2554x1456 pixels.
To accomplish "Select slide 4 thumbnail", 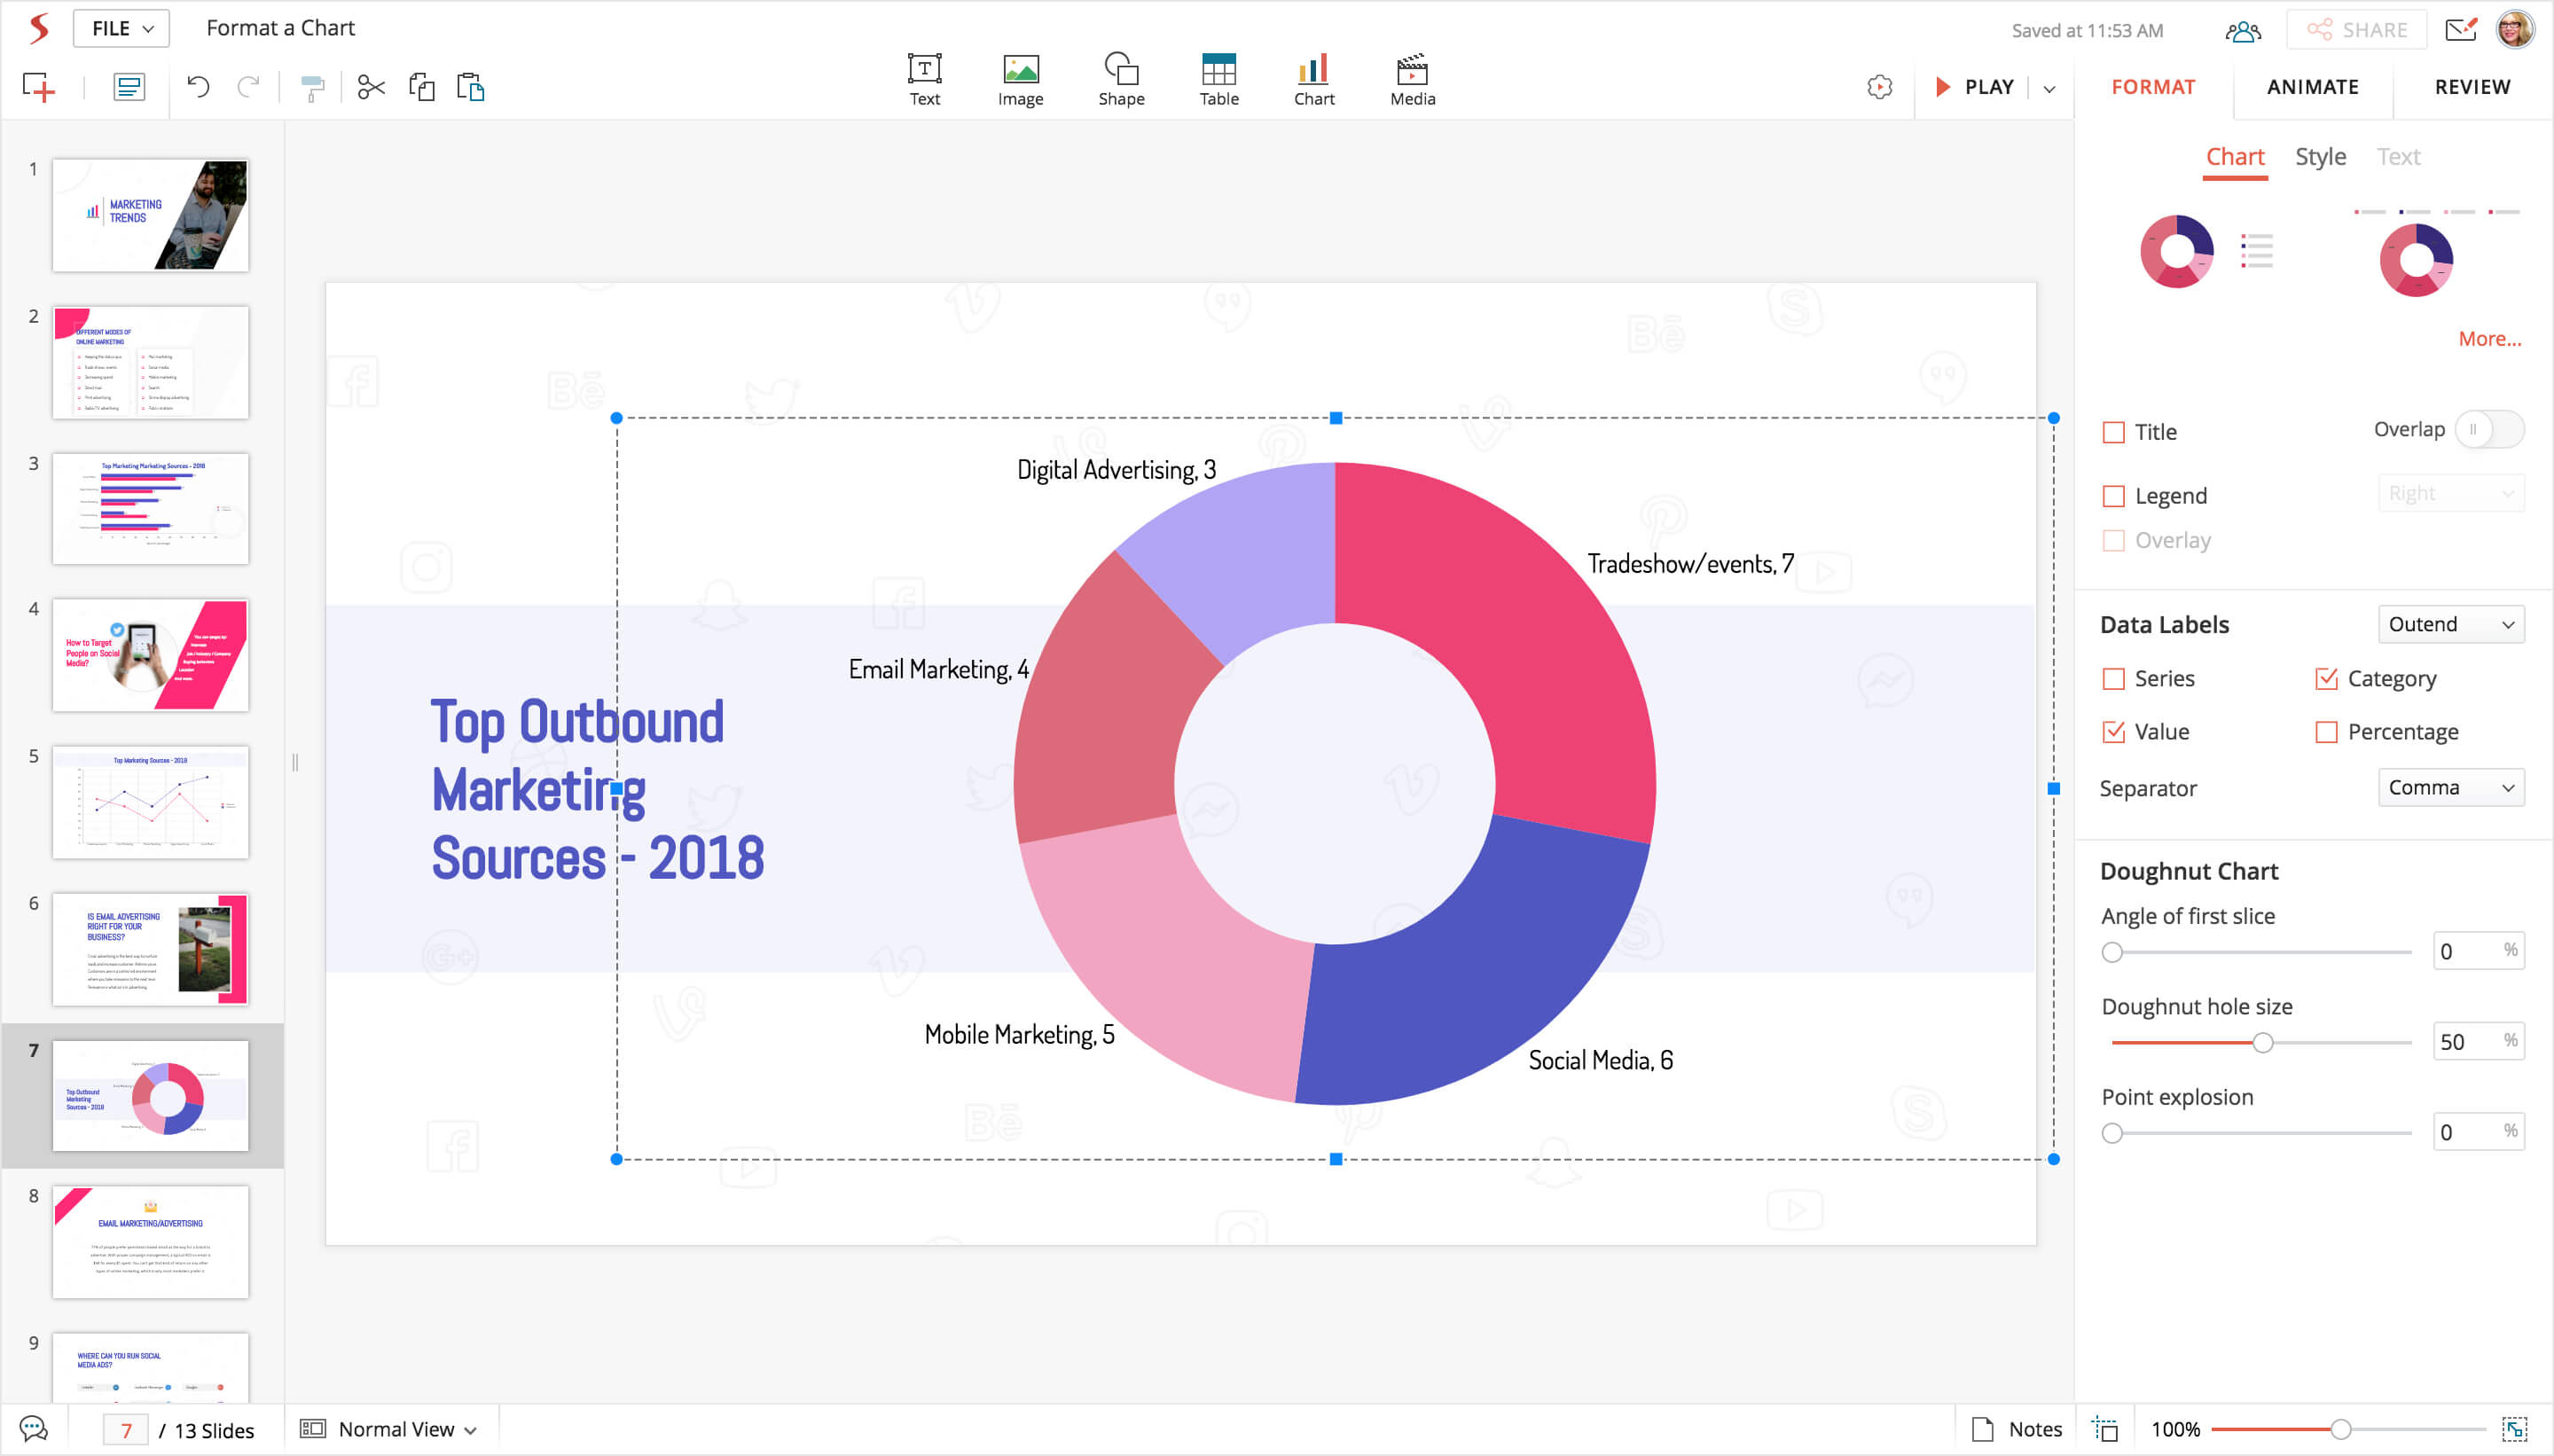I will 150,656.
